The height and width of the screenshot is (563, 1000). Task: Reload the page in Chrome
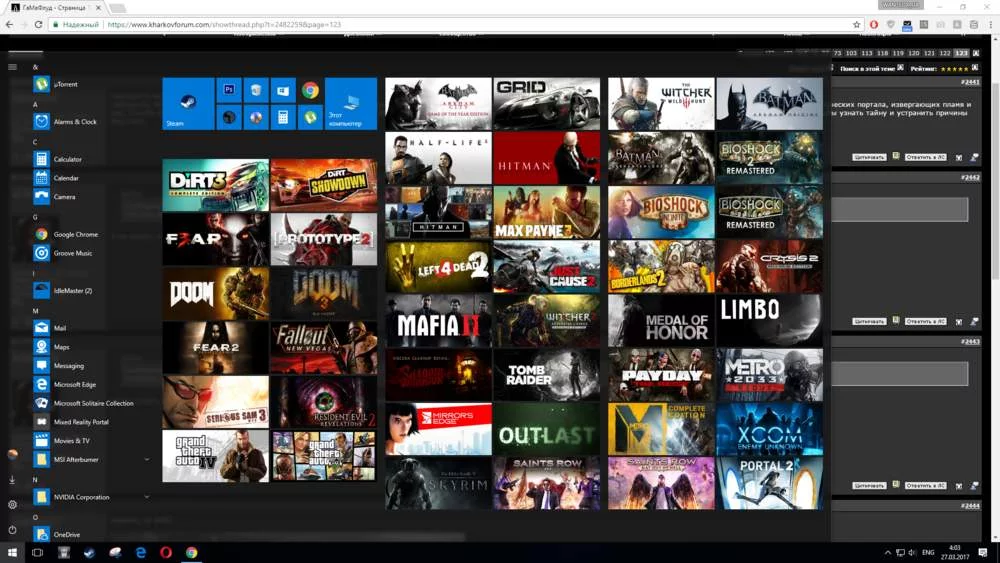coord(38,24)
